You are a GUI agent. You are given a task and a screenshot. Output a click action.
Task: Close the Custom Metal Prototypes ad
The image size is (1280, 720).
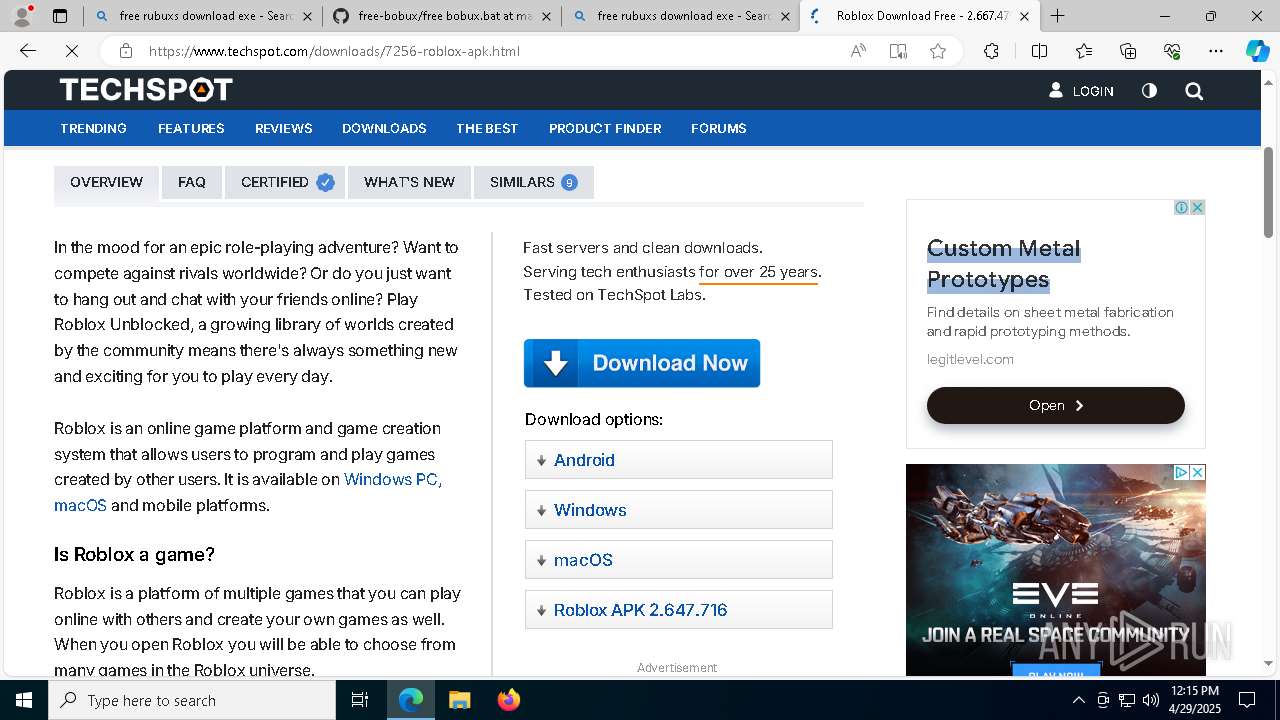(x=1197, y=207)
